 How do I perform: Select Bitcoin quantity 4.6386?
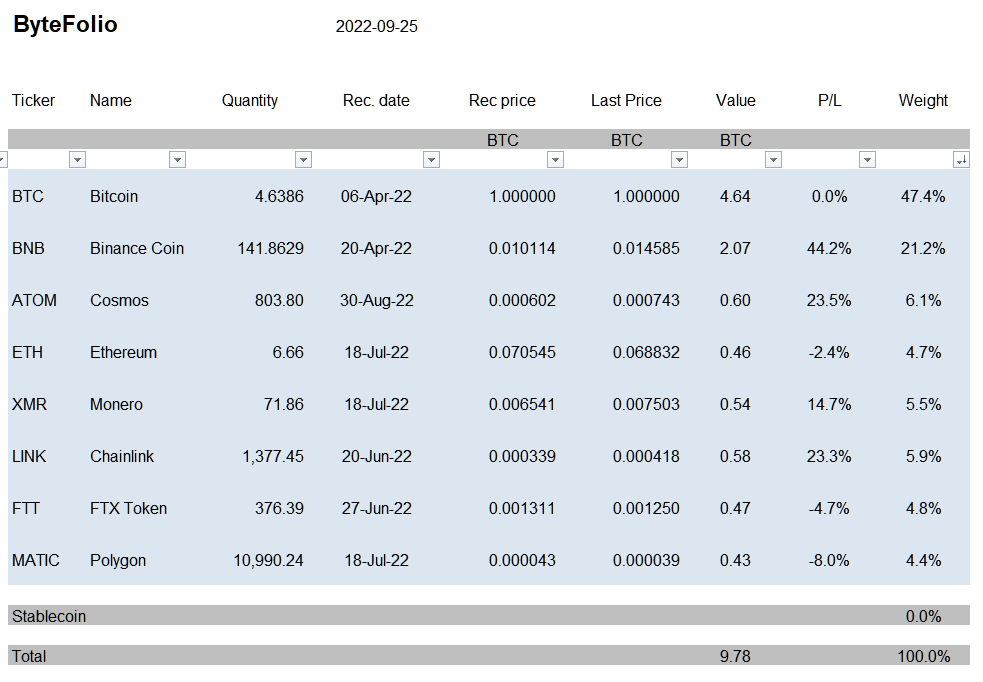pyautogui.click(x=279, y=196)
